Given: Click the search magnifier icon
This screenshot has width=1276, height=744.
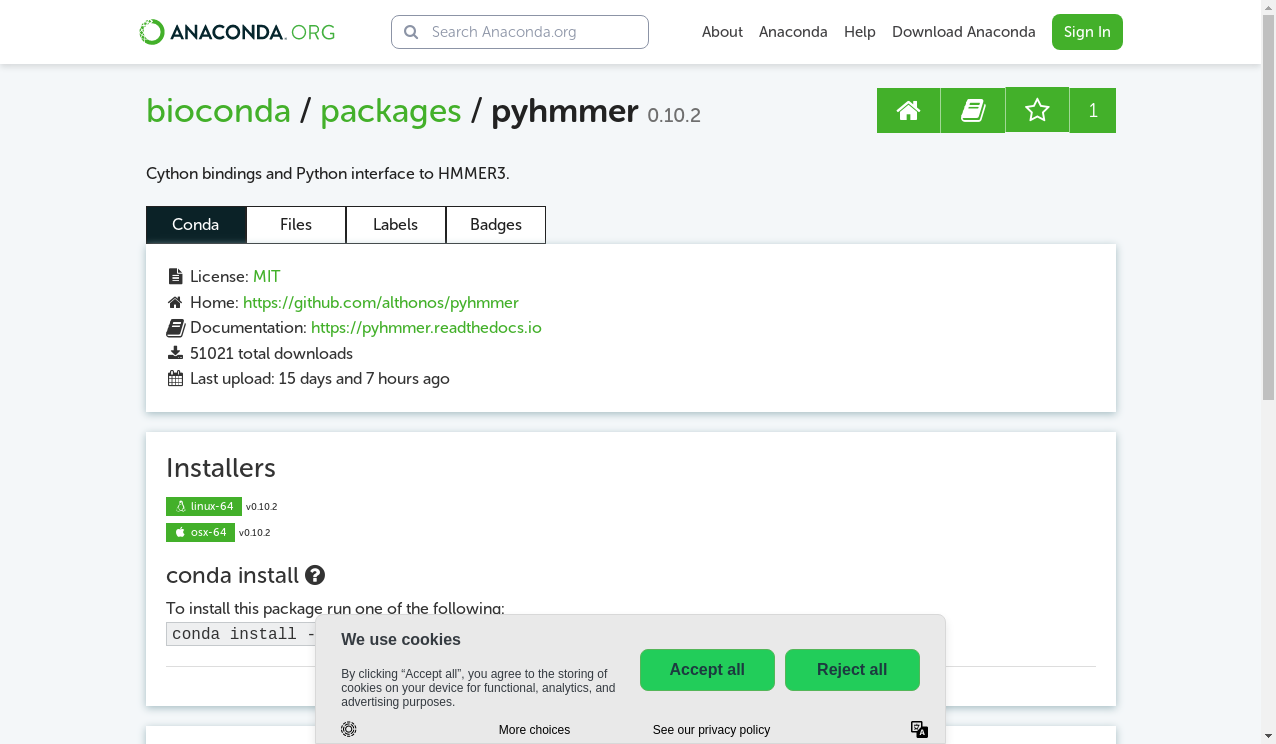Looking at the screenshot, I should pyautogui.click(x=411, y=32).
